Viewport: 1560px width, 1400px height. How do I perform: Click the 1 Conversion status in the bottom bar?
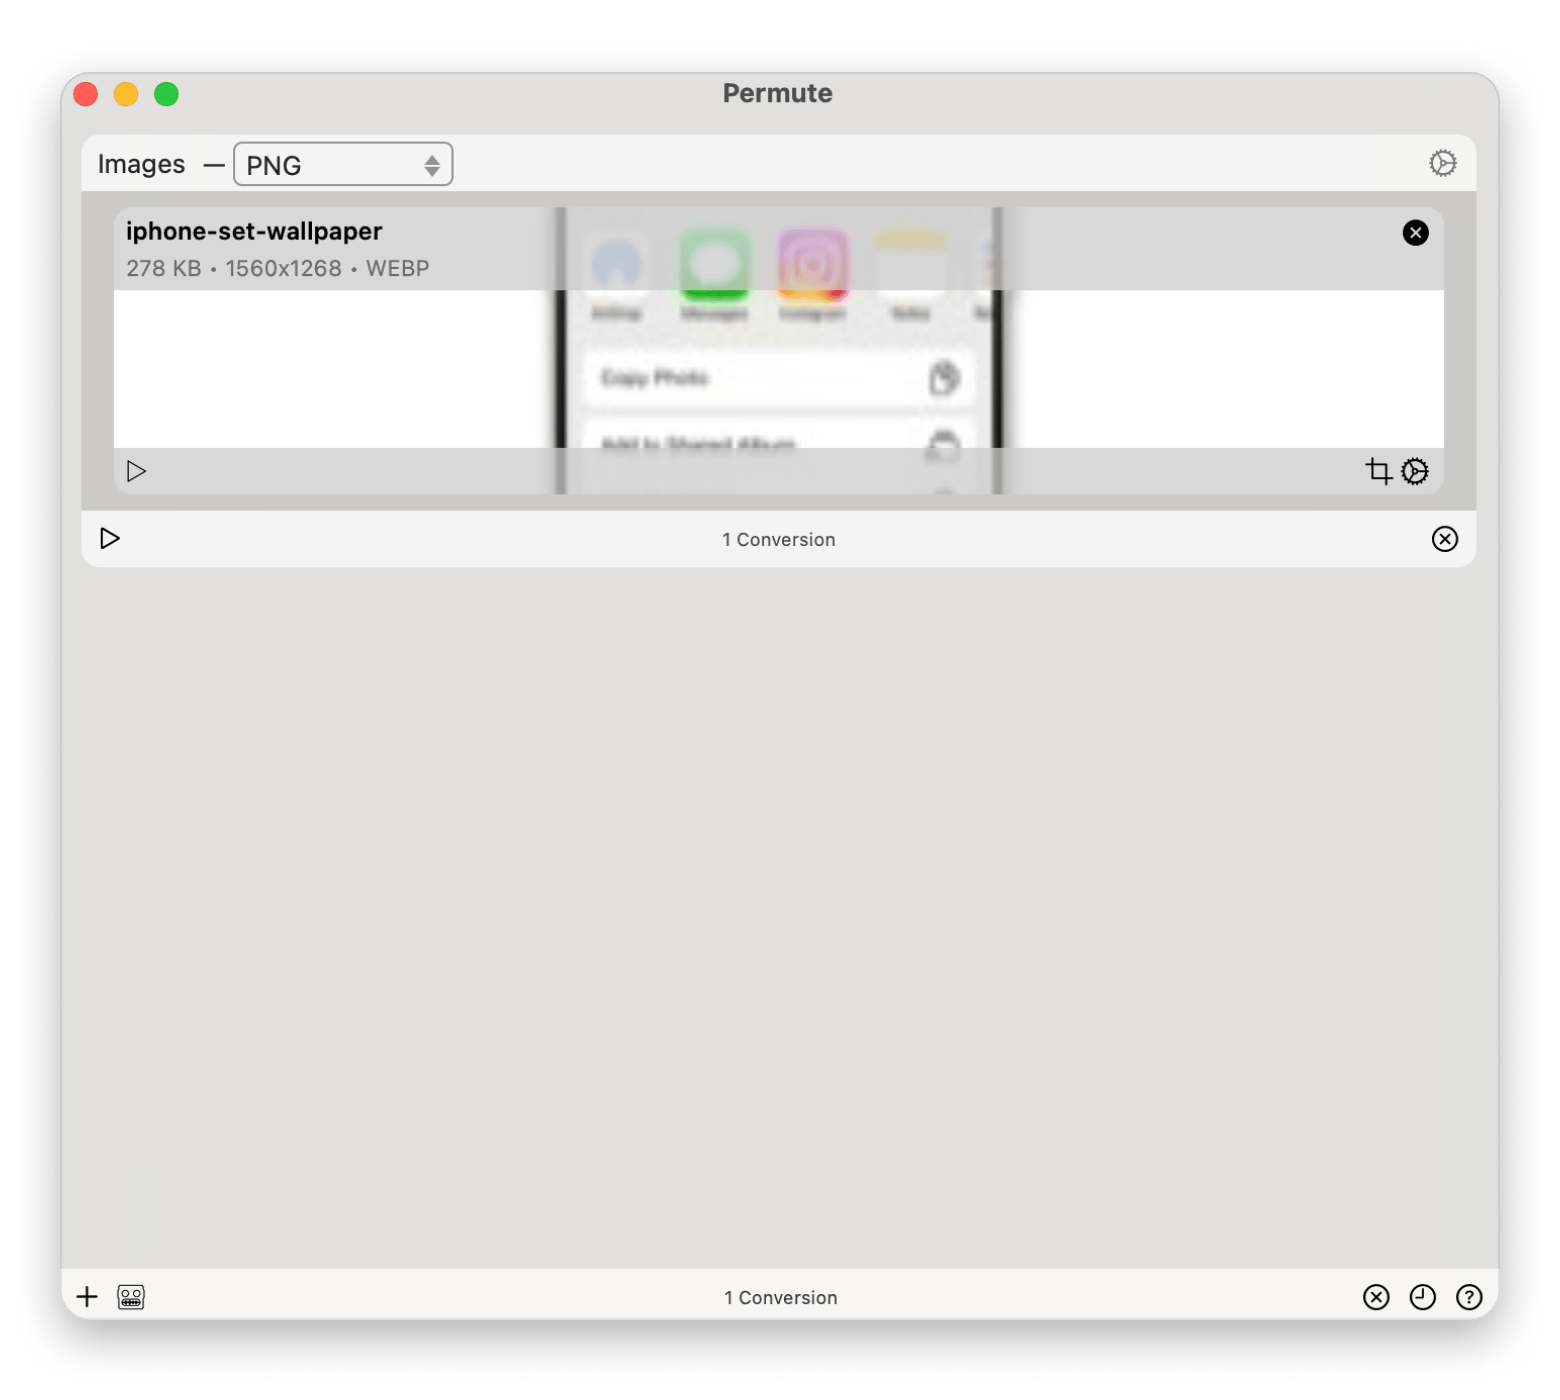tap(780, 1297)
